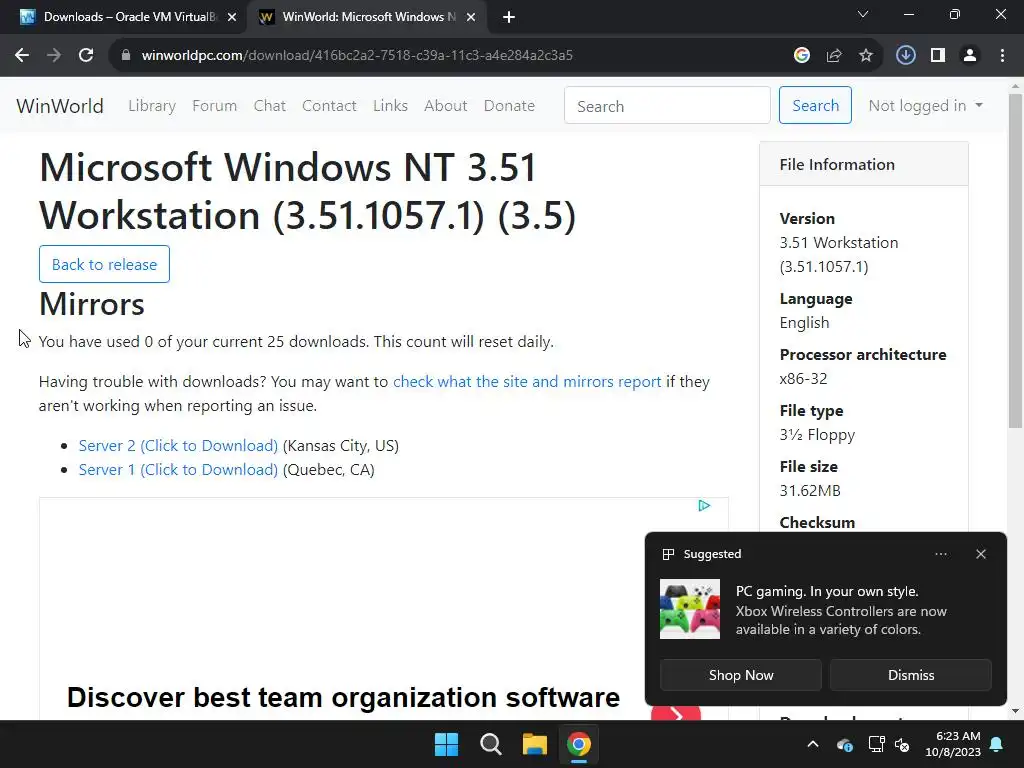1024x768 pixels.
Task: Open a new browser tab
Action: [509, 17]
